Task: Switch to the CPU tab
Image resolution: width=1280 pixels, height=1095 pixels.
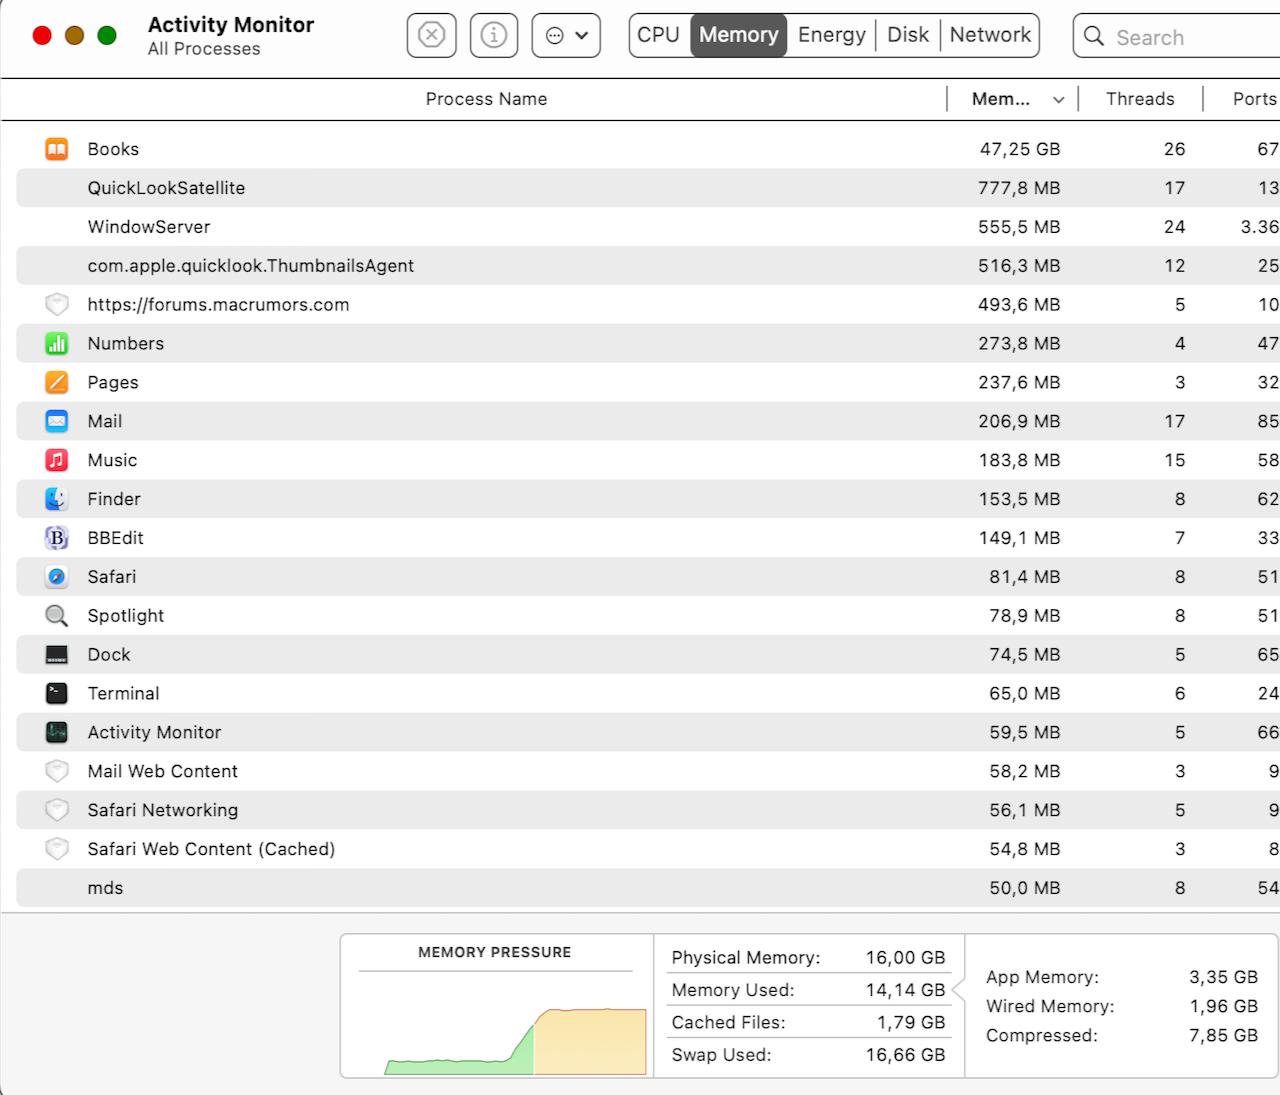Action: point(659,35)
